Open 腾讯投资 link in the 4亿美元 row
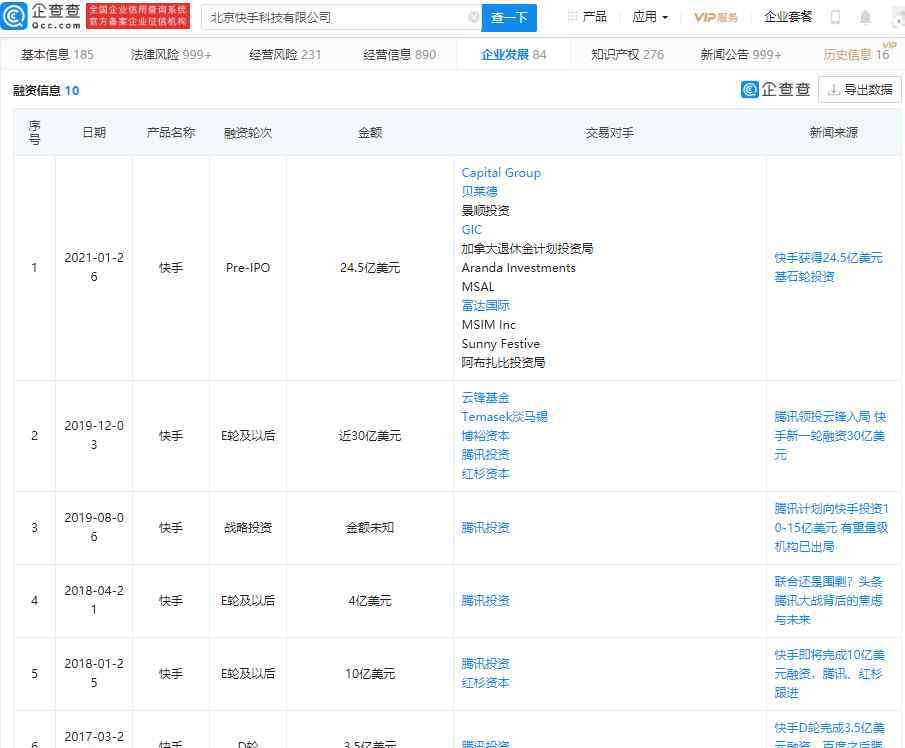Image resolution: width=905 pixels, height=748 pixels. tap(485, 601)
